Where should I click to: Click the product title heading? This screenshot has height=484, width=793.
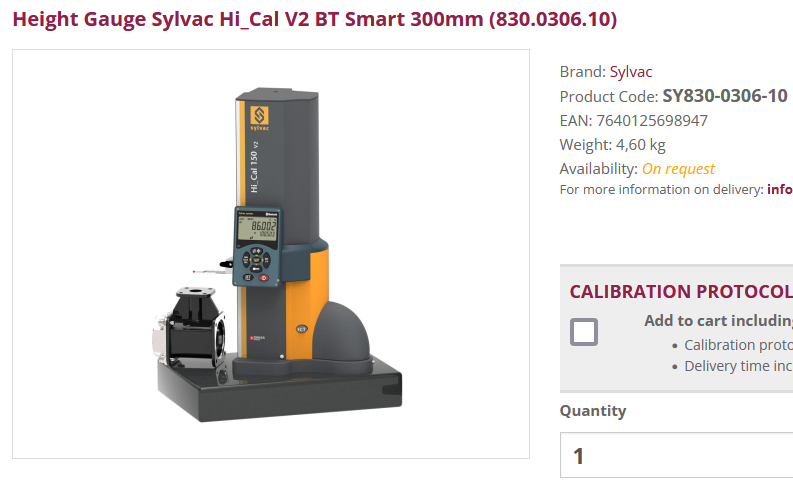pos(315,19)
